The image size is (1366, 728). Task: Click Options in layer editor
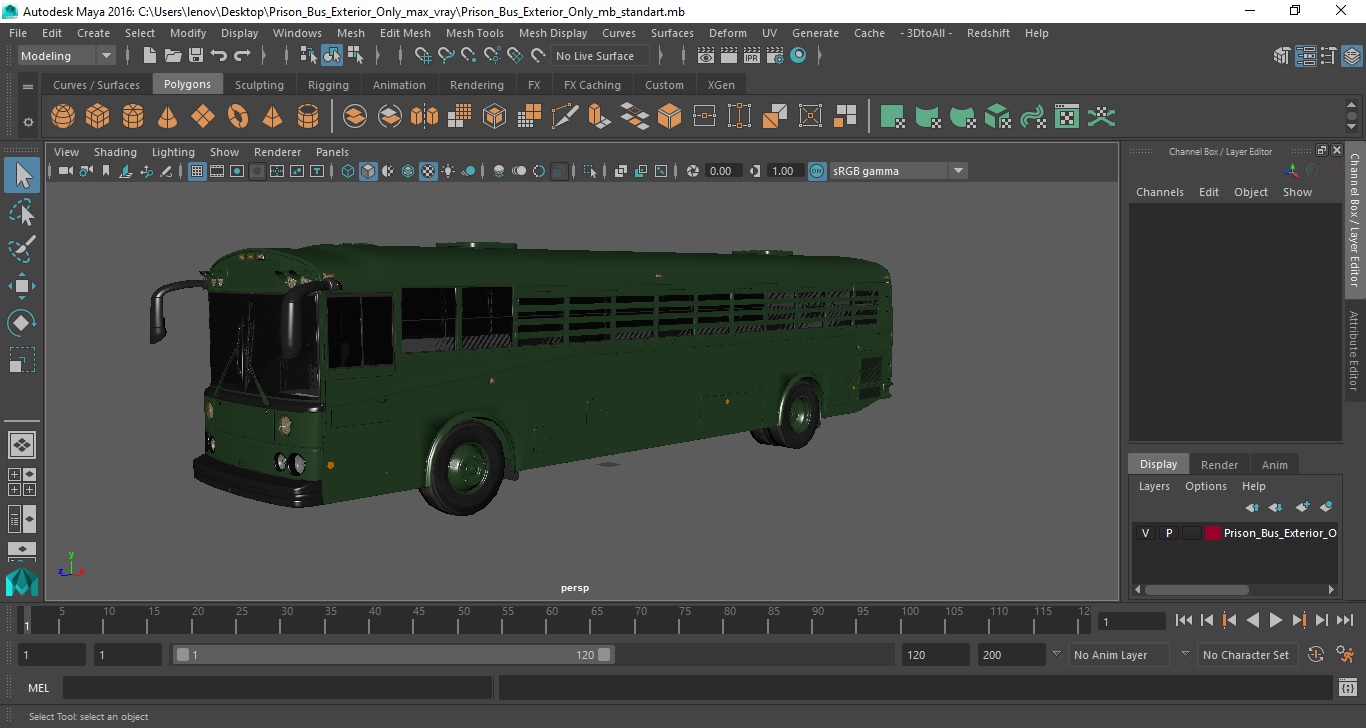click(x=1205, y=486)
